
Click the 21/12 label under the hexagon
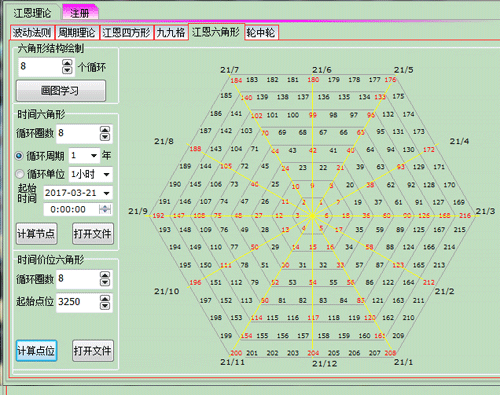point(324,364)
